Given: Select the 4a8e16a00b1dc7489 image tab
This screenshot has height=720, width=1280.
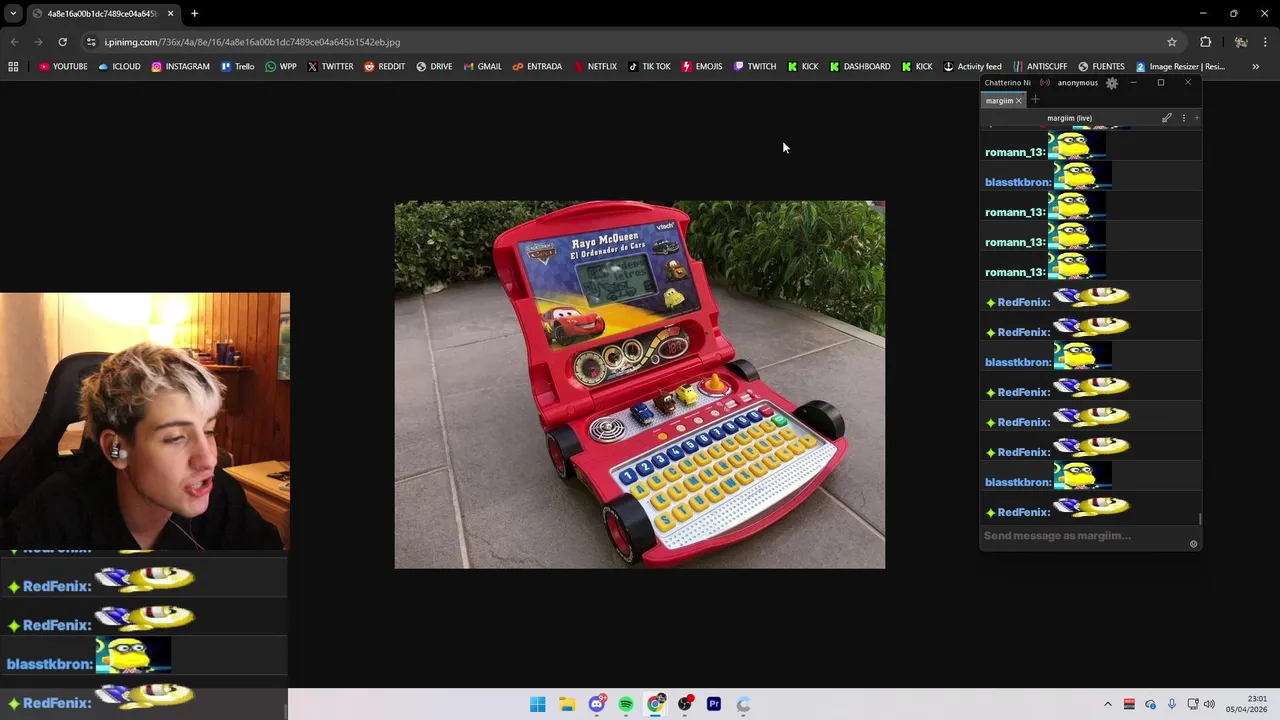Looking at the screenshot, I should coord(103,13).
